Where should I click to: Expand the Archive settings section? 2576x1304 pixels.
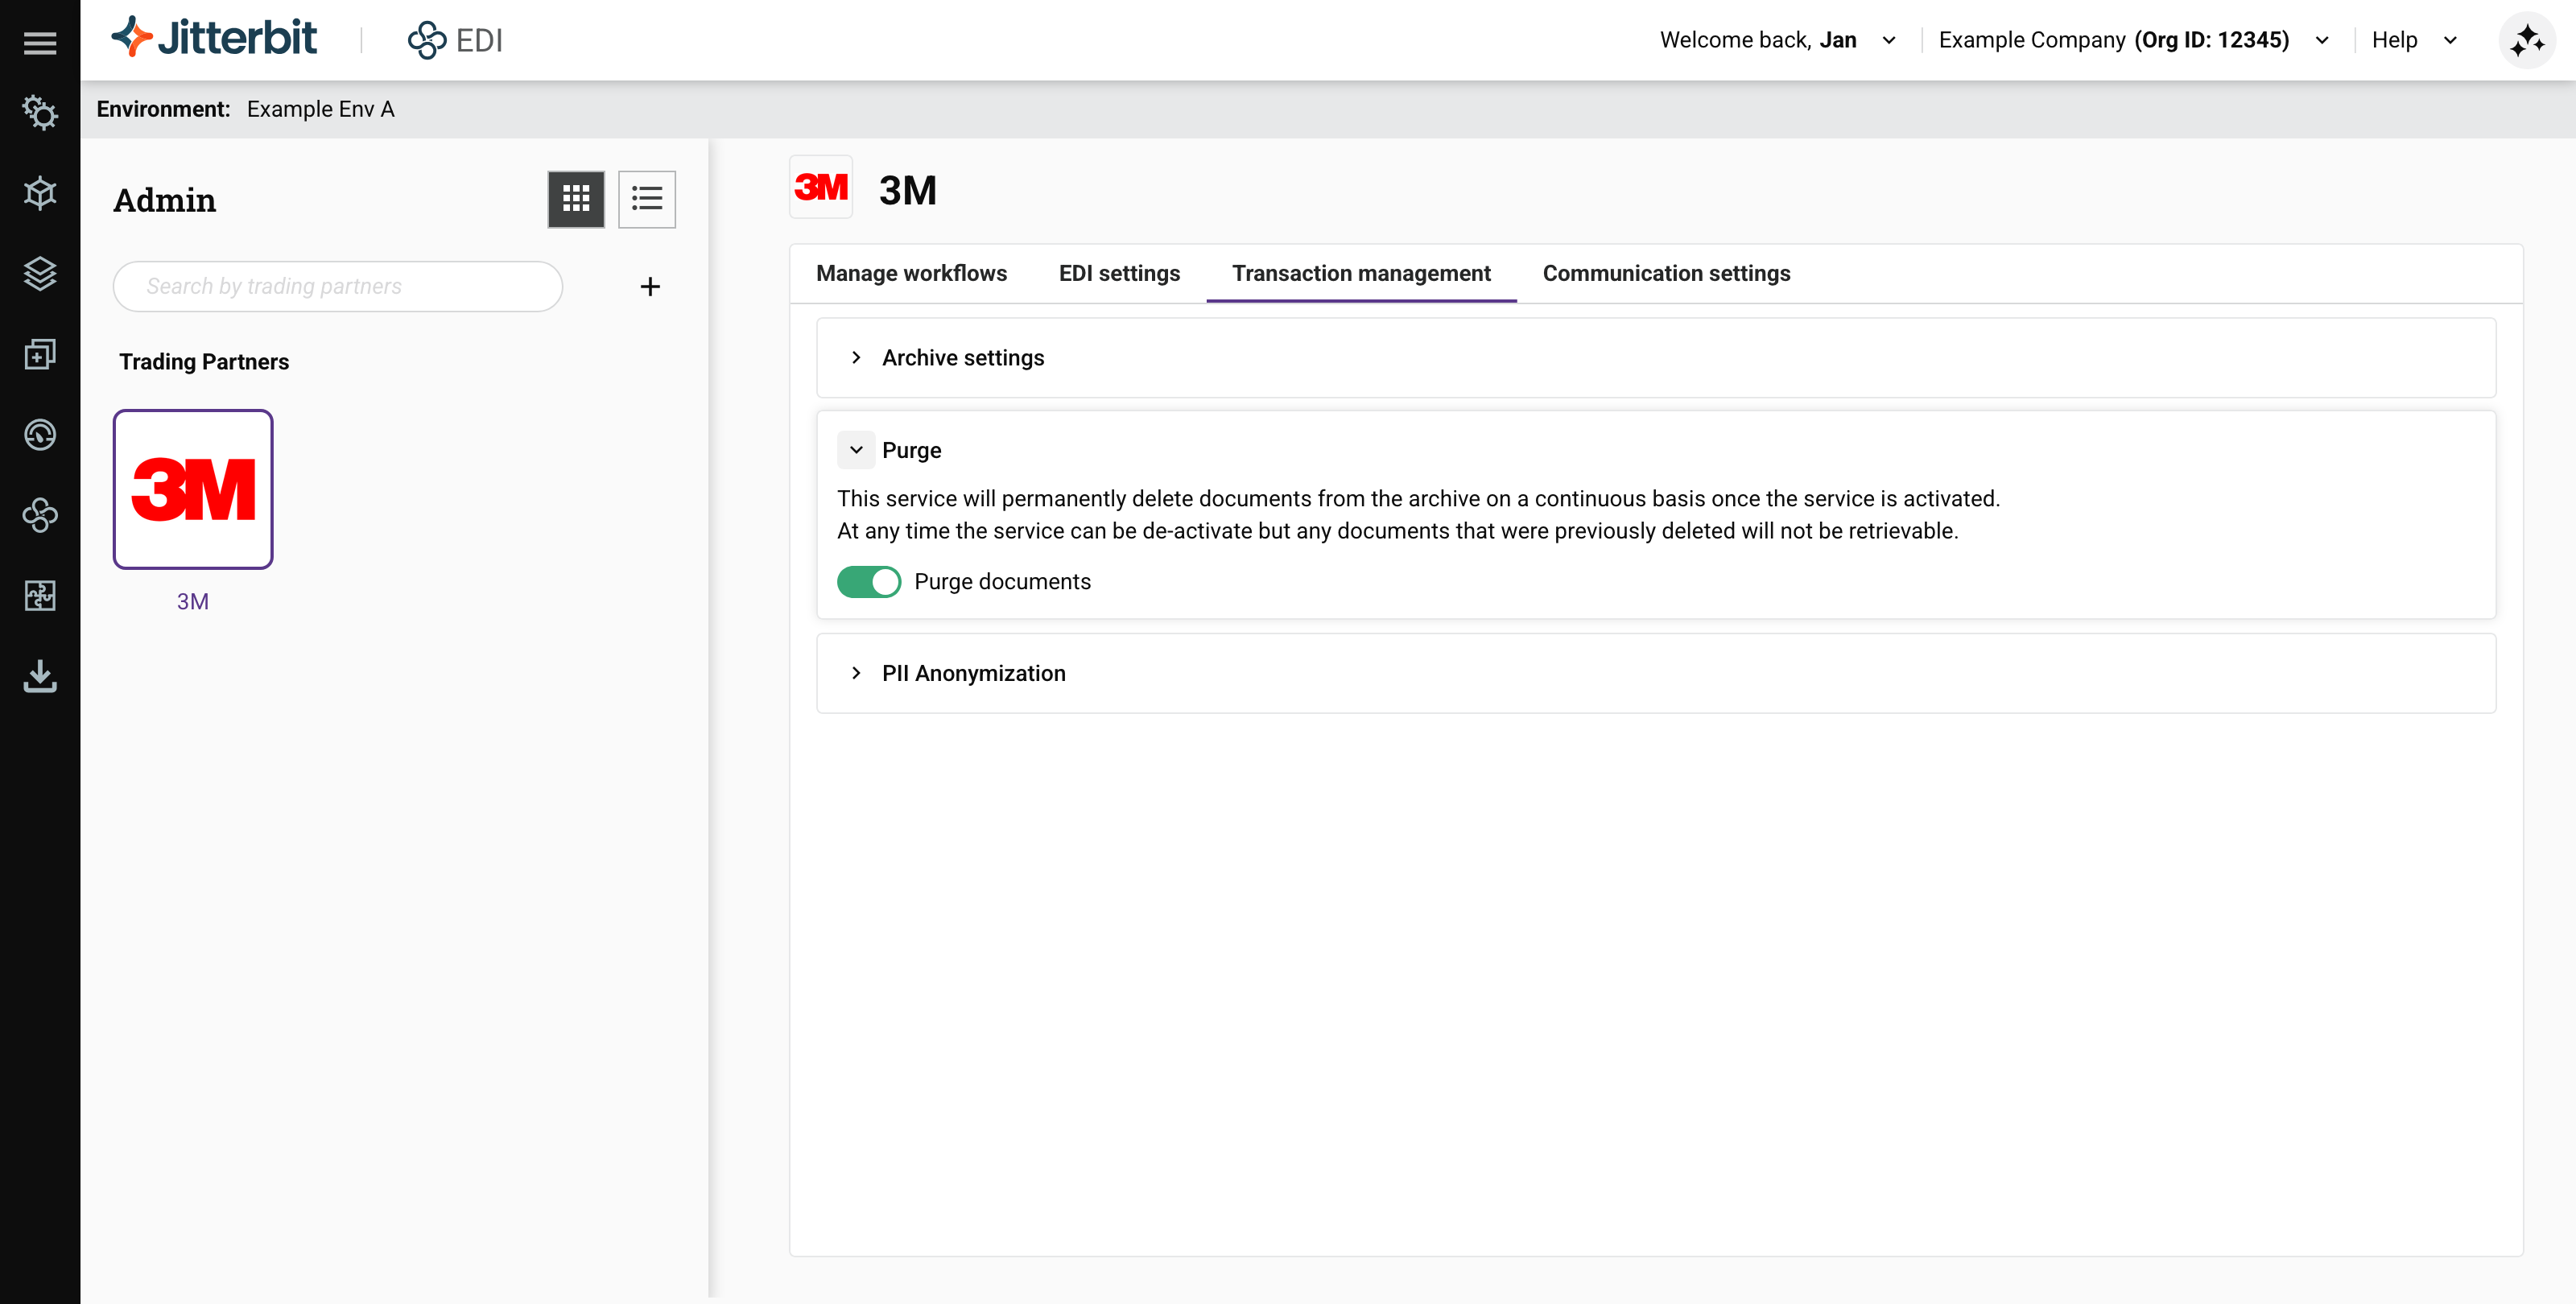(x=856, y=358)
